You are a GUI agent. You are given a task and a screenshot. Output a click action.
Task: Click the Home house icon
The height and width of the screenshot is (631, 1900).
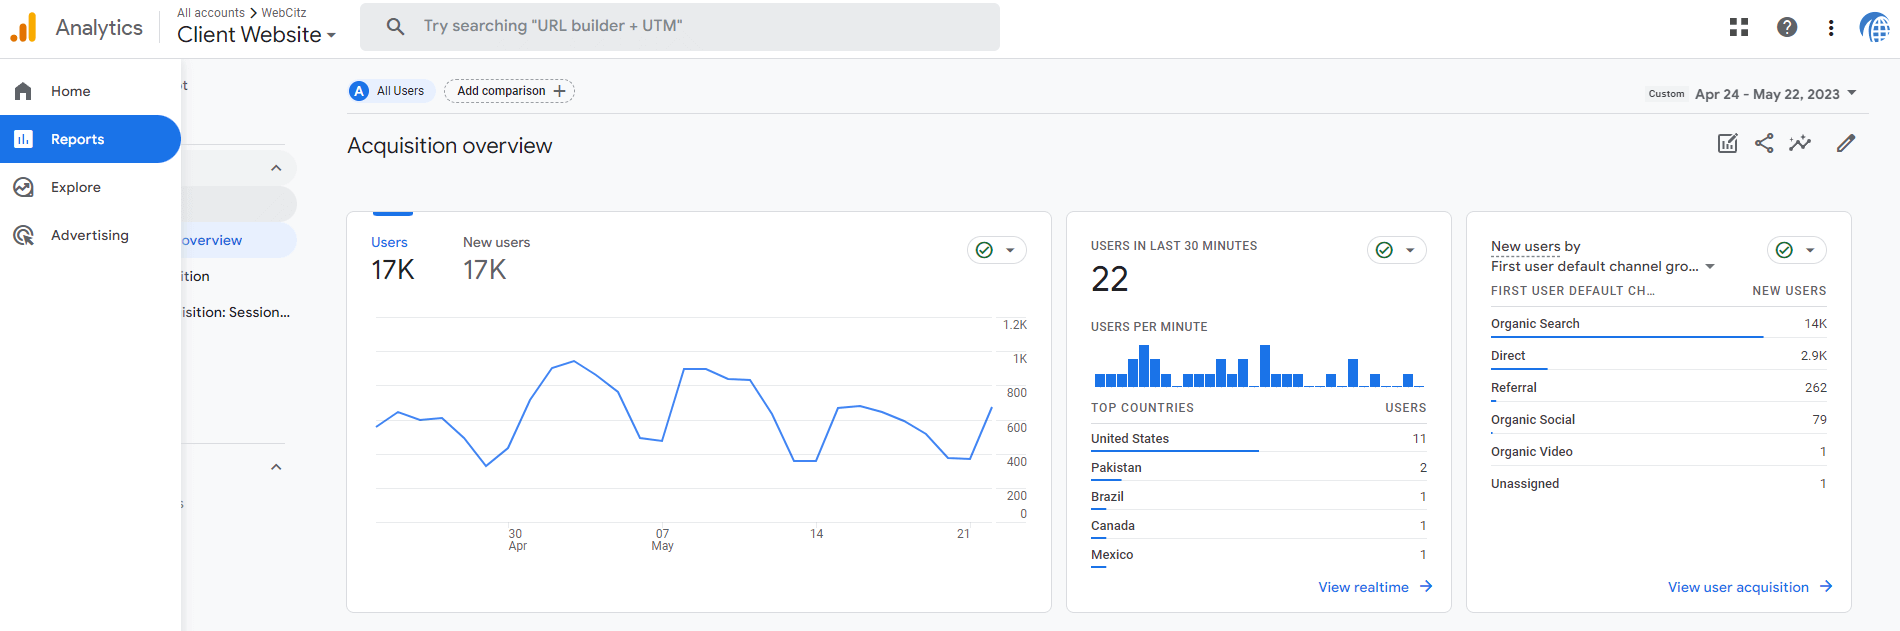click(x=23, y=91)
